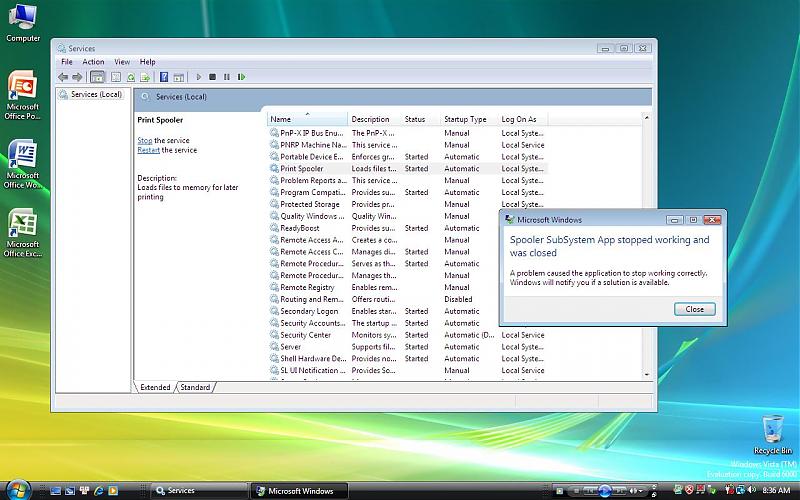The height and width of the screenshot is (500, 800).
Task: Click the Refresh toolbar icon
Action: (131, 77)
